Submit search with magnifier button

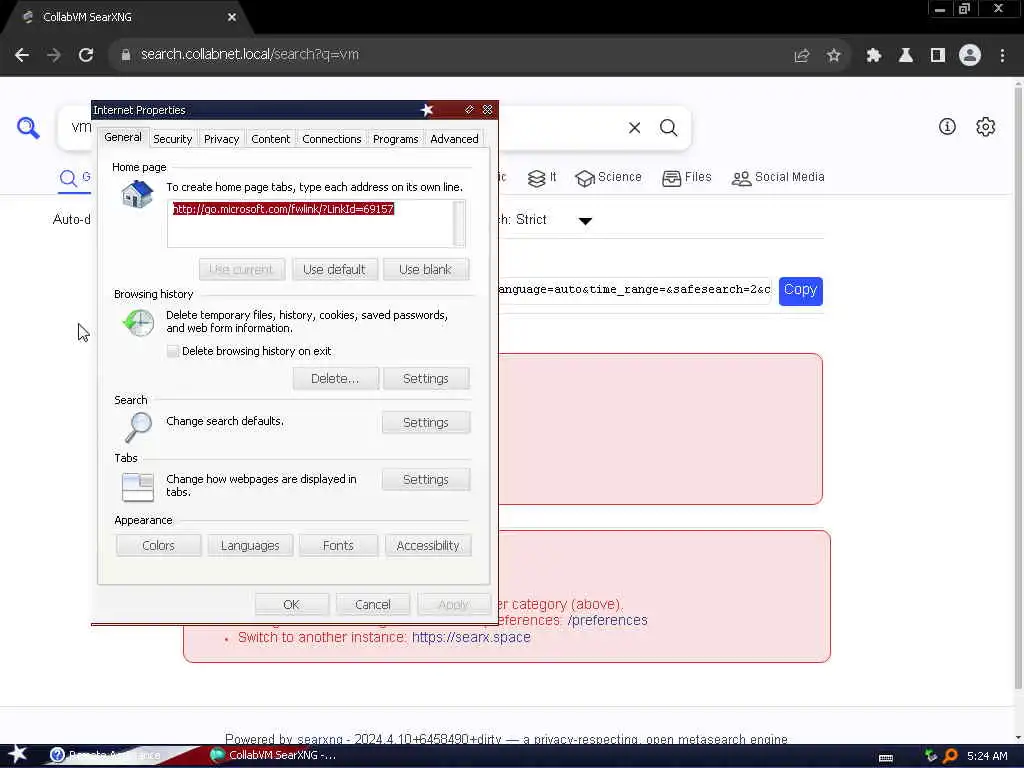[668, 128]
